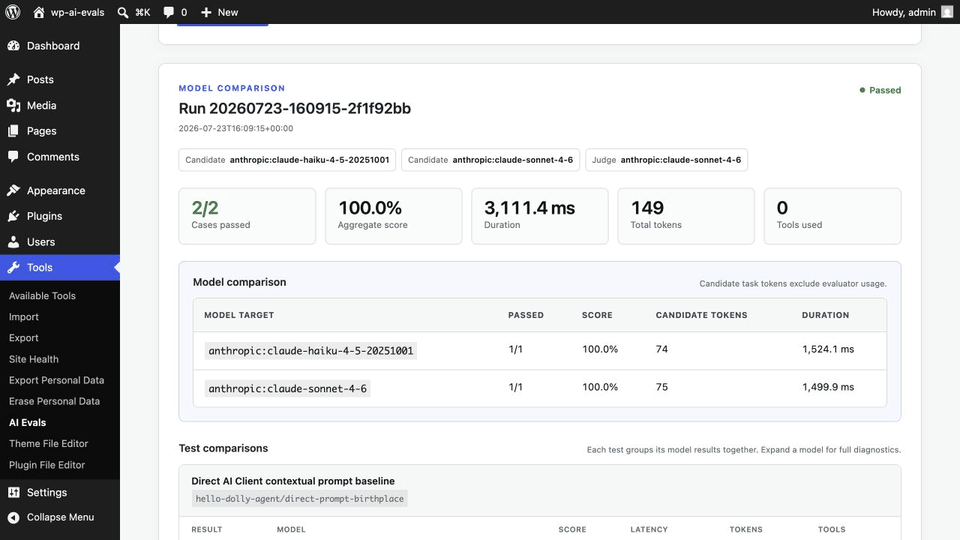Image resolution: width=960 pixels, height=540 pixels.
Task: Open the Media library menu
Action: (x=42, y=105)
